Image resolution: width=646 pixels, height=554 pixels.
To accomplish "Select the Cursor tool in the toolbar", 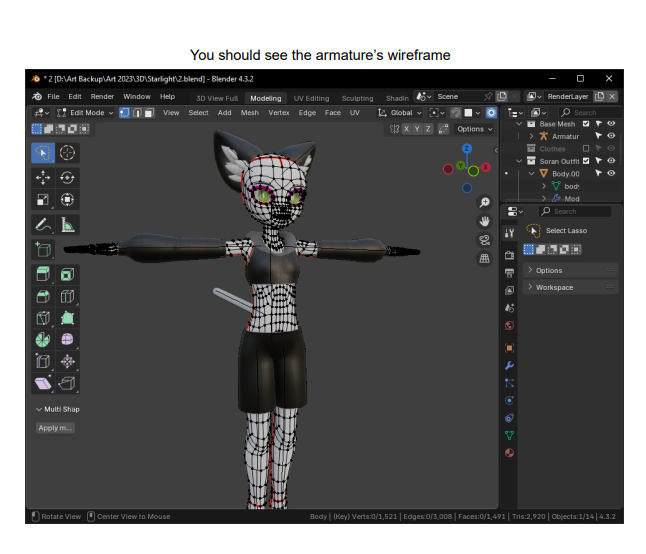I will [68, 153].
